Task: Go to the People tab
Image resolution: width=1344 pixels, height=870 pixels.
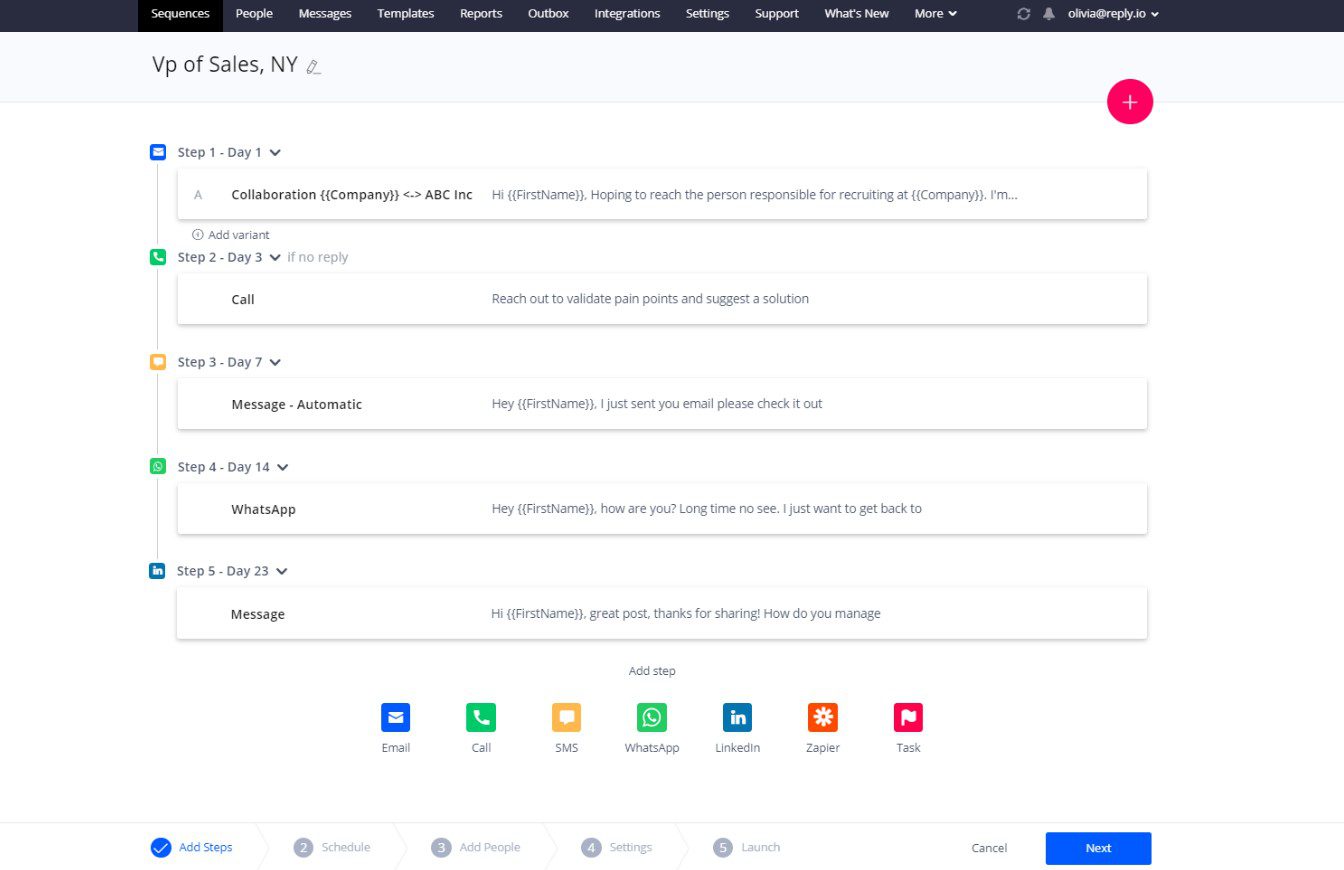Action: [x=254, y=14]
